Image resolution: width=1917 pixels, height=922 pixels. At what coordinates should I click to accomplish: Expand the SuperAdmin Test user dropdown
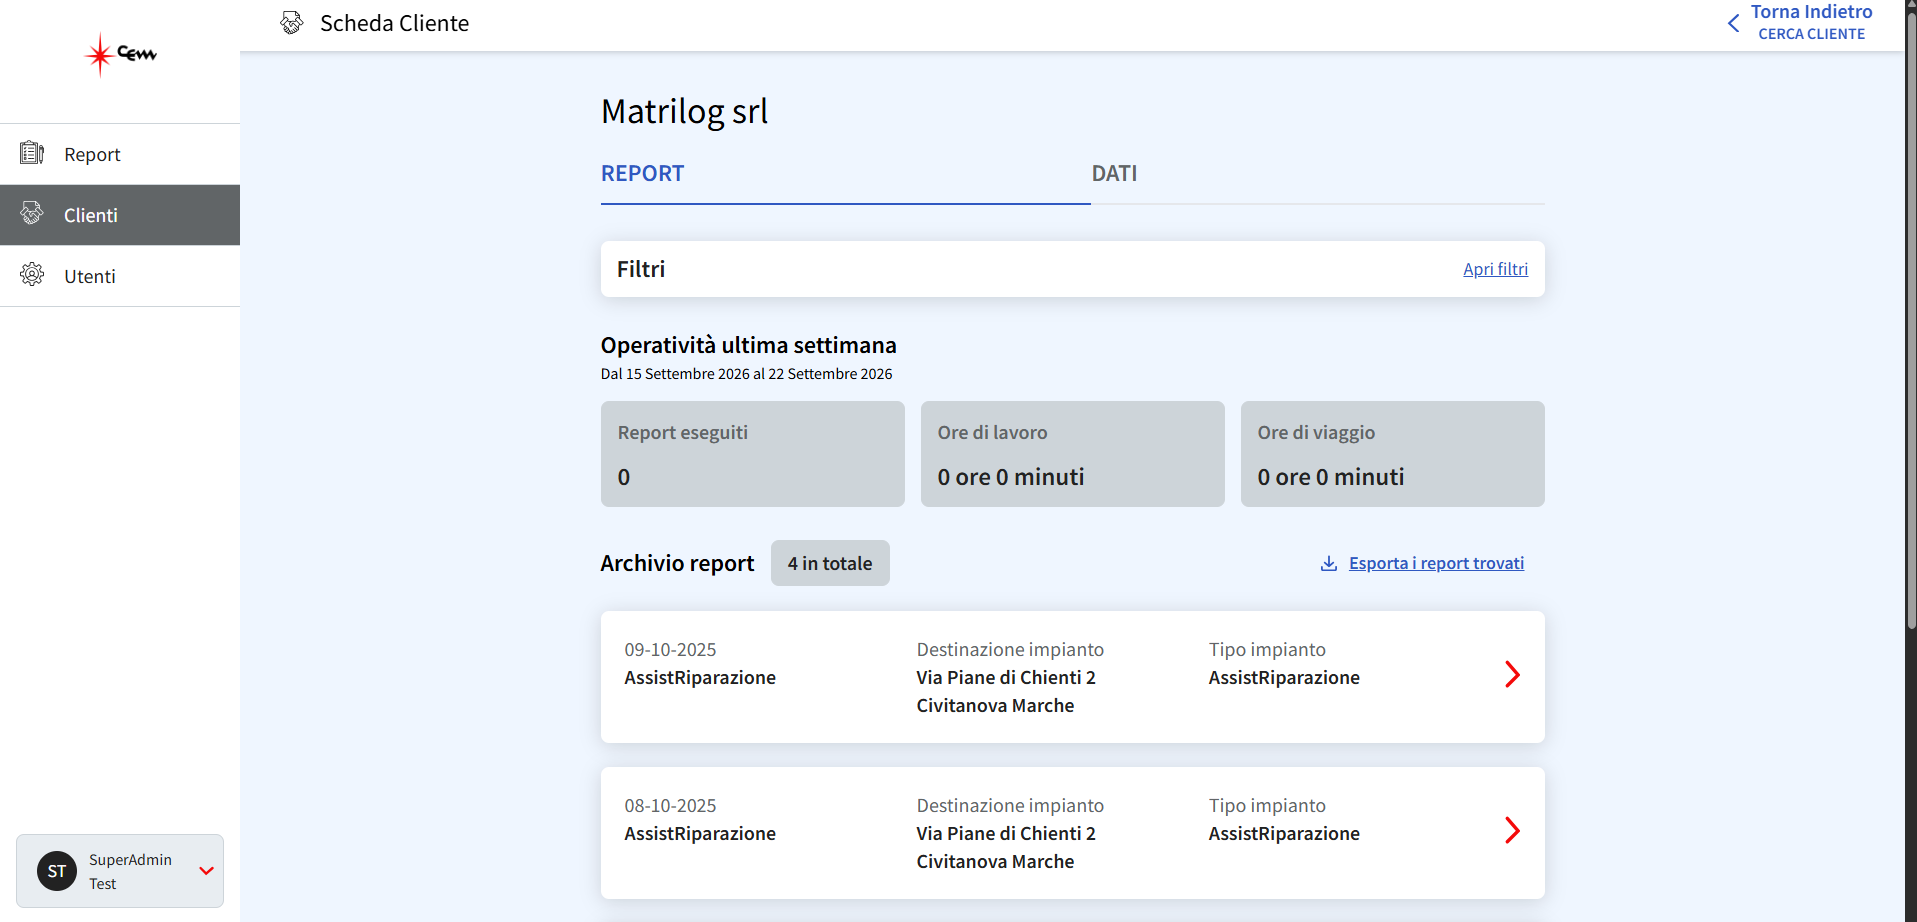tap(207, 871)
